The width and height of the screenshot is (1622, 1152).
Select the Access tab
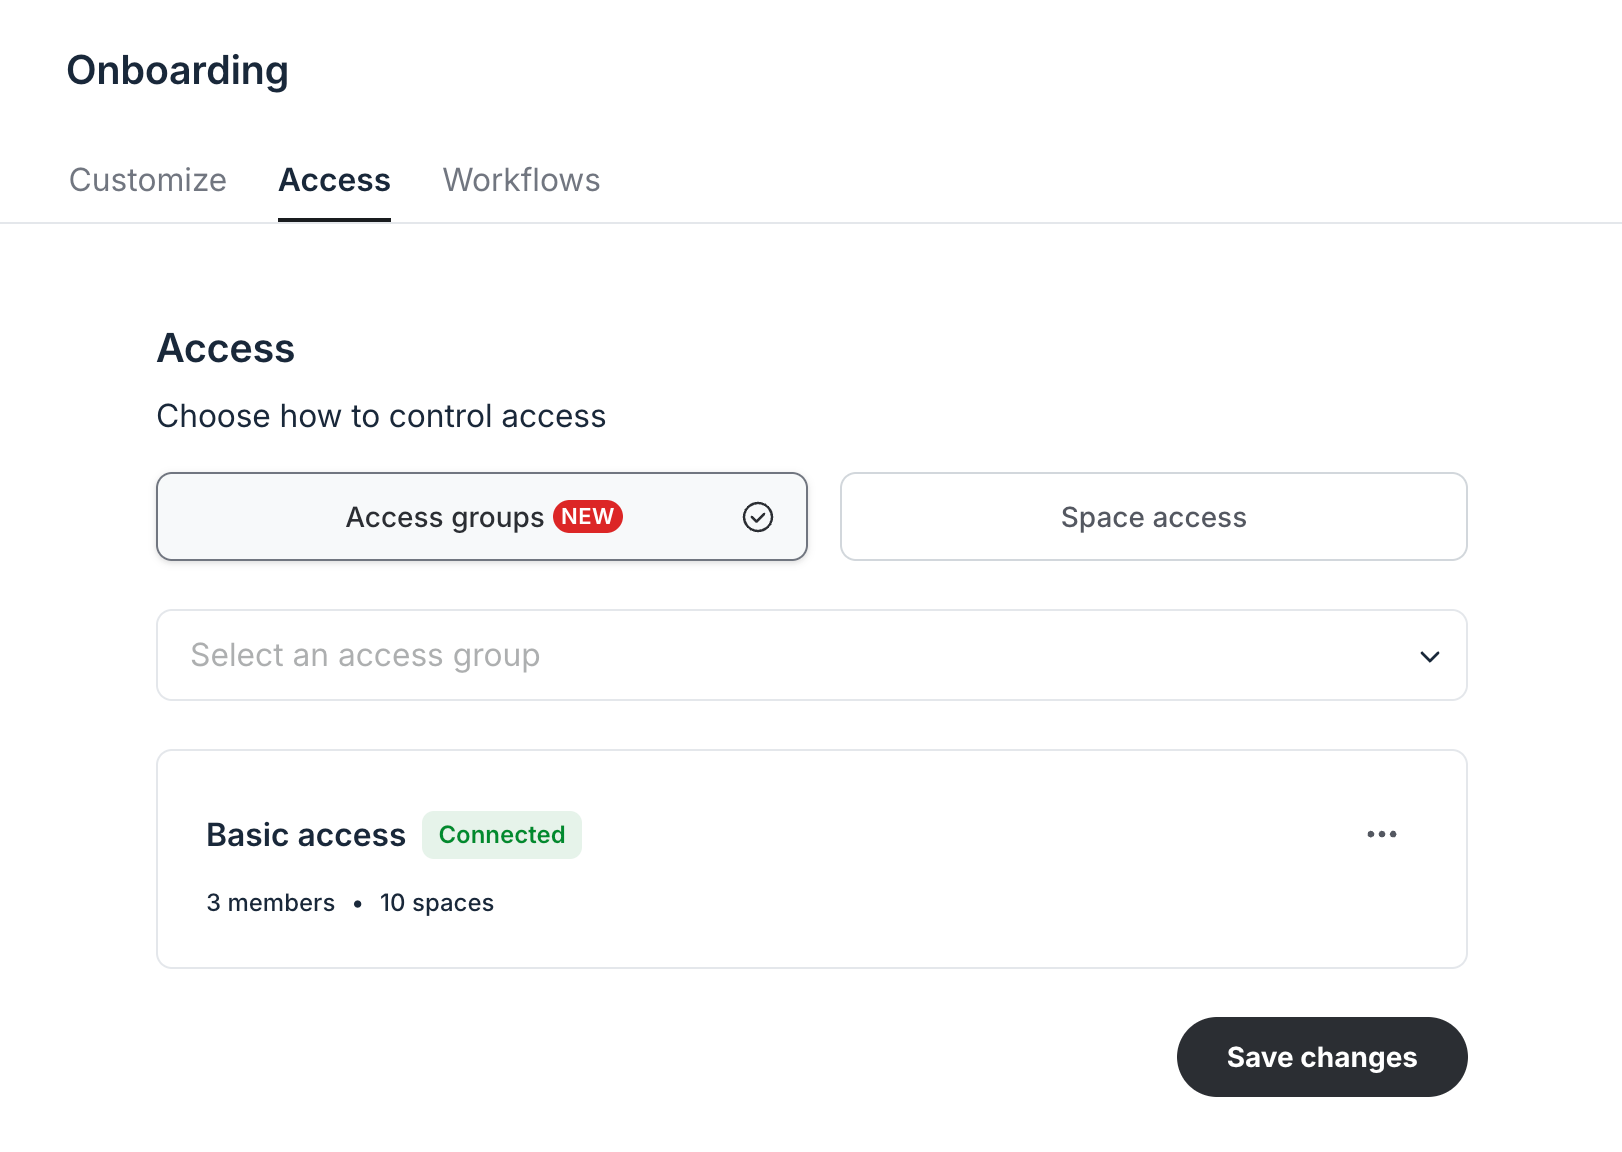tap(334, 180)
